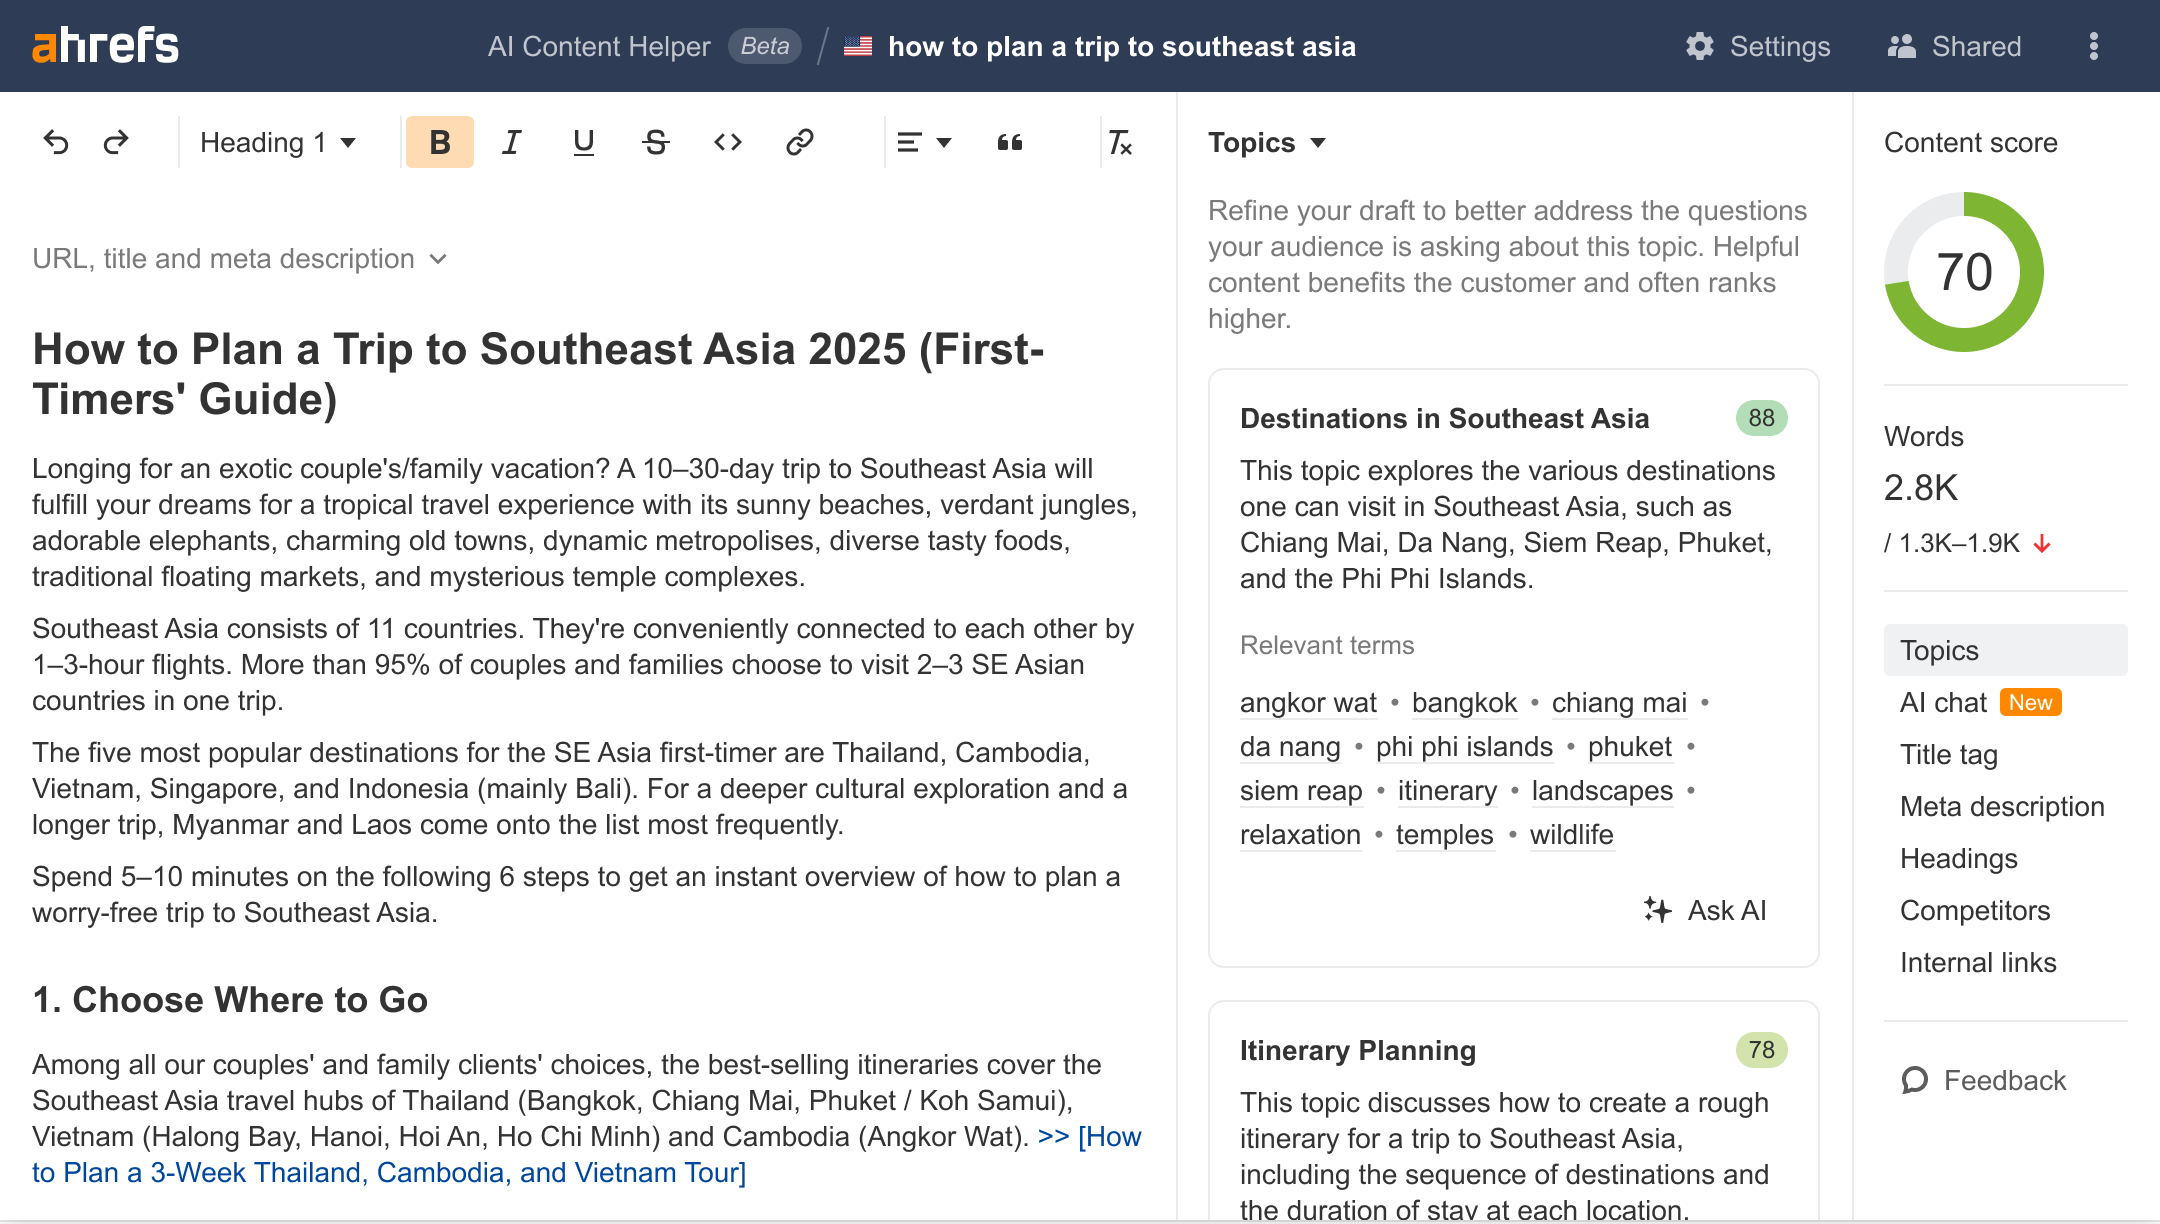The image size is (2160, 1224).
Task: Open the Heading 1 style dropdown
Action: (x=276, y=142)
